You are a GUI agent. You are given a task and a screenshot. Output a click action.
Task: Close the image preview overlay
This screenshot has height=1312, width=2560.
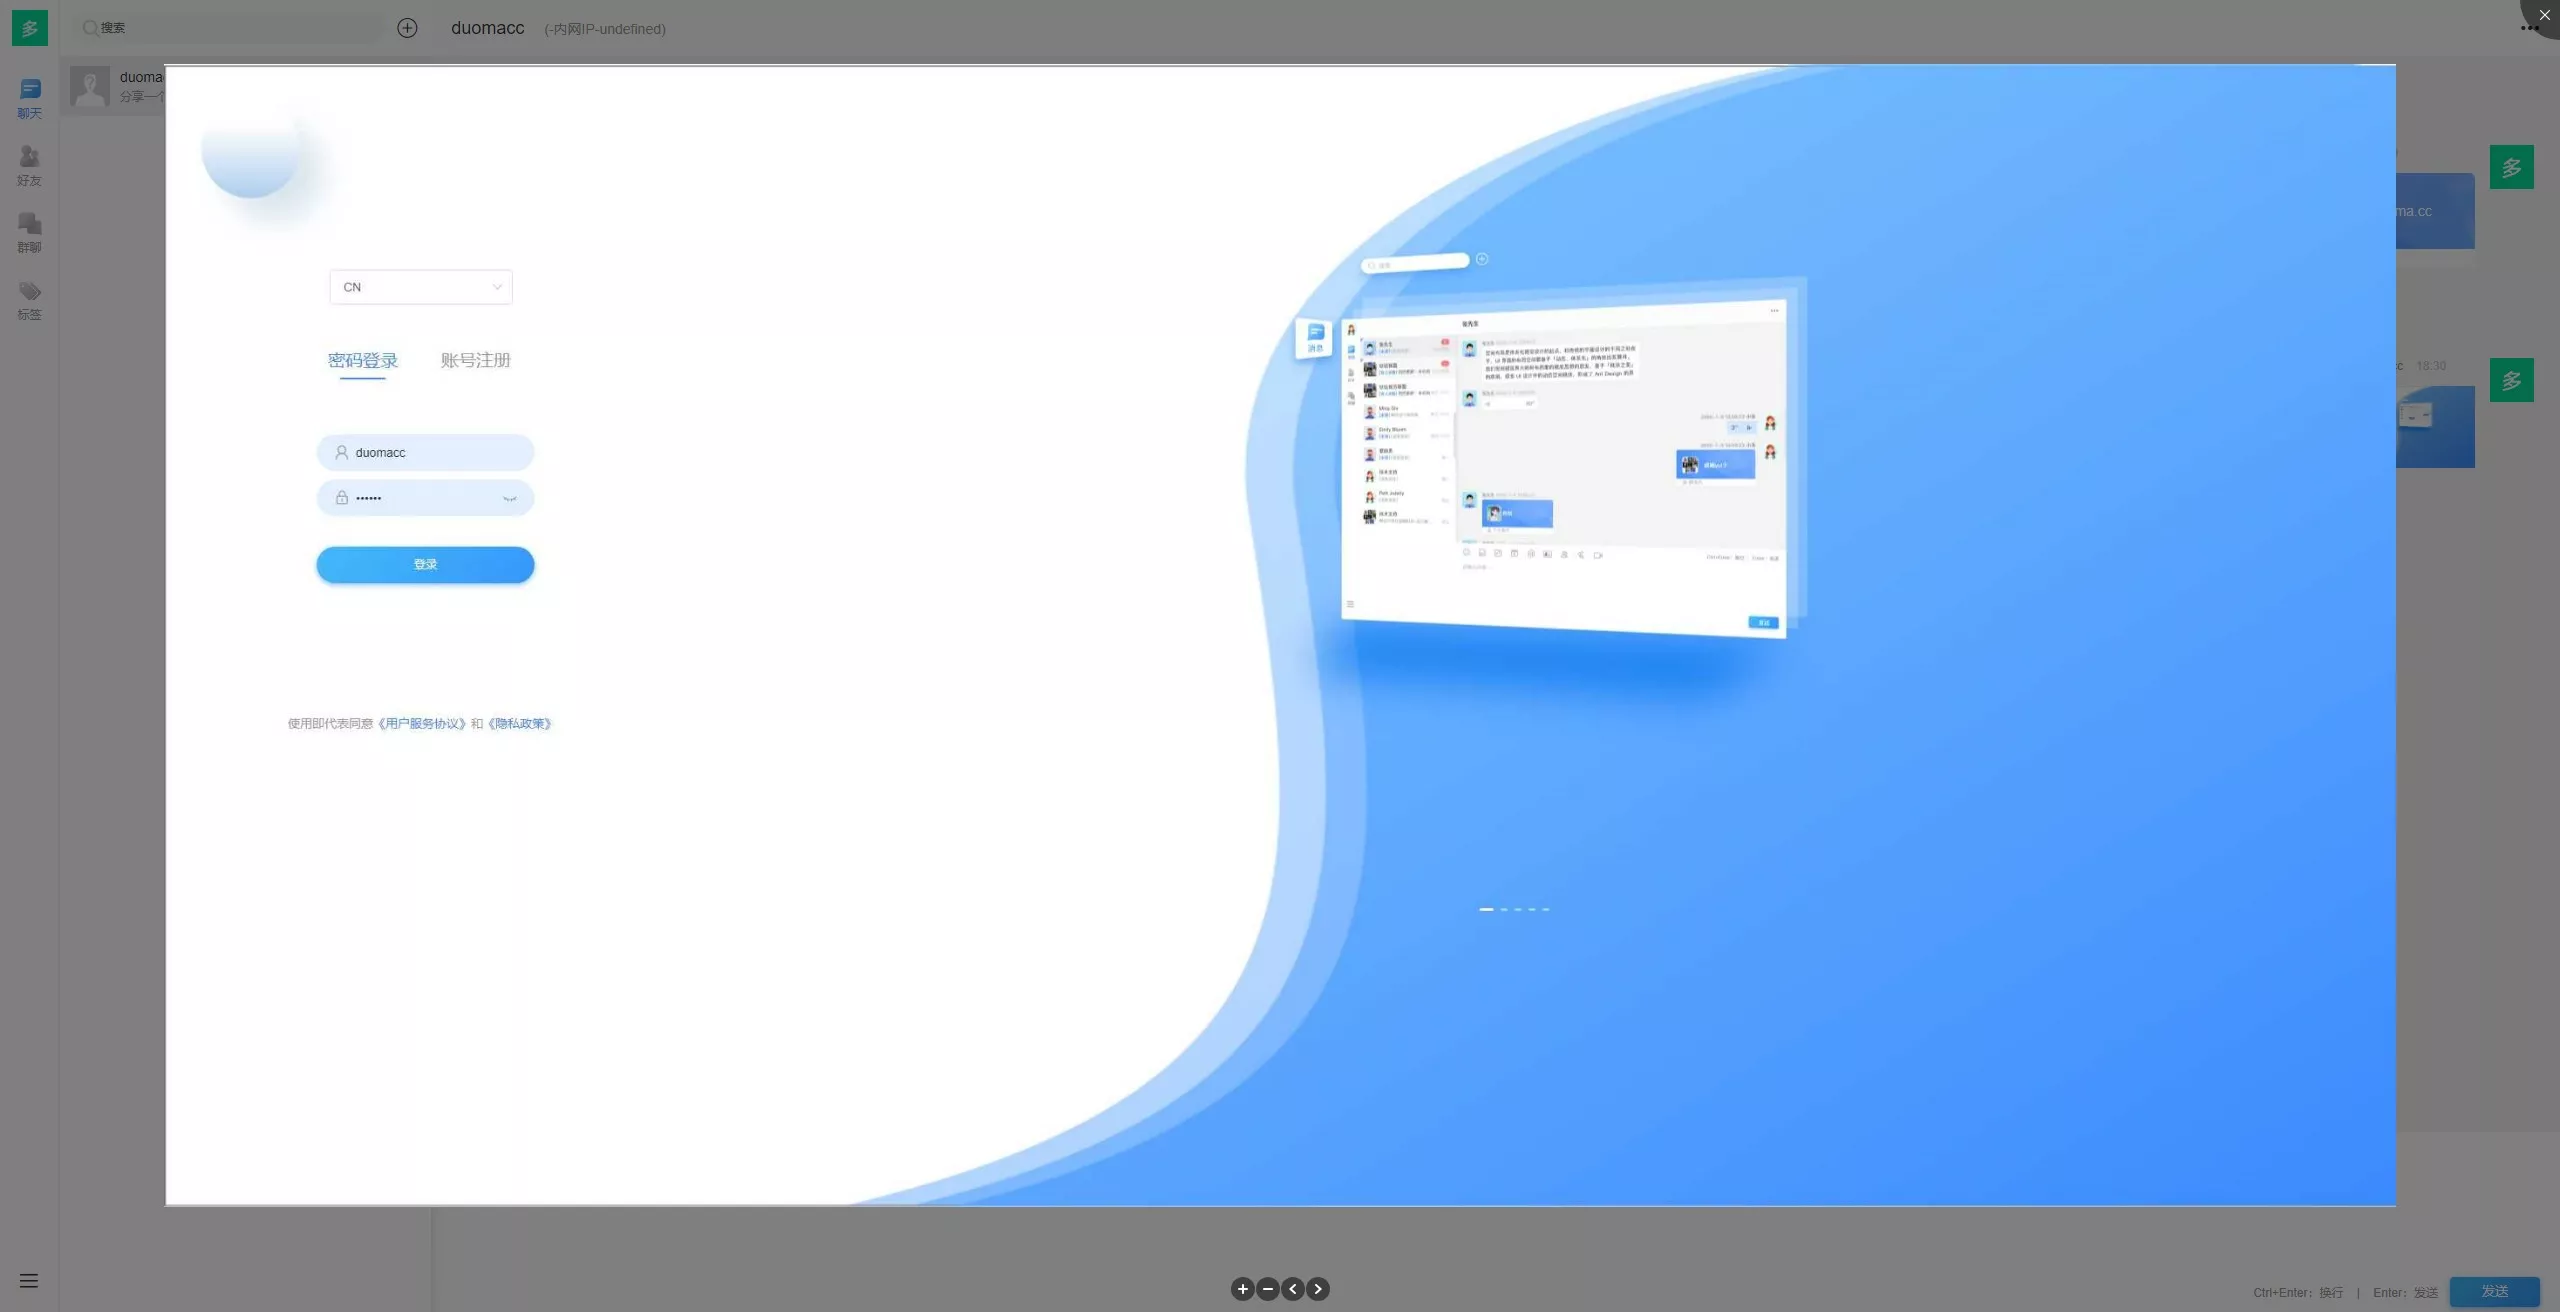point(2544,15)
